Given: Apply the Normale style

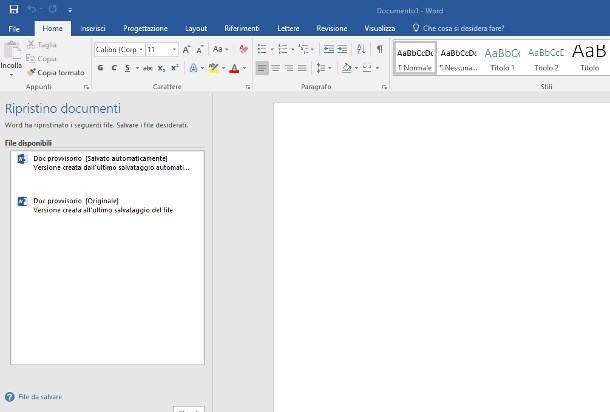Looking at the screenshot, I should coord(415,58).
